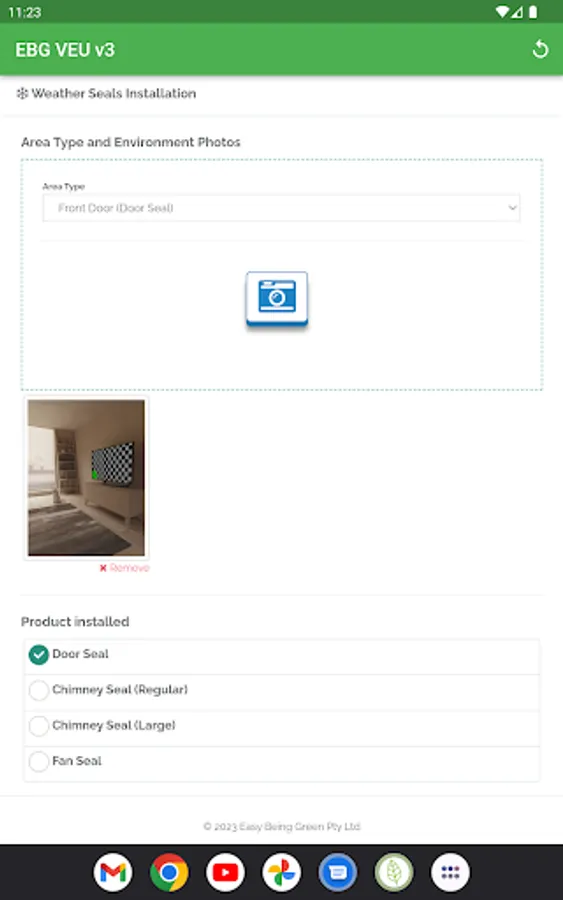Expand Area Type dropdown chevron arrow
This screenshot has width=563, height=900.
point(512,208)
